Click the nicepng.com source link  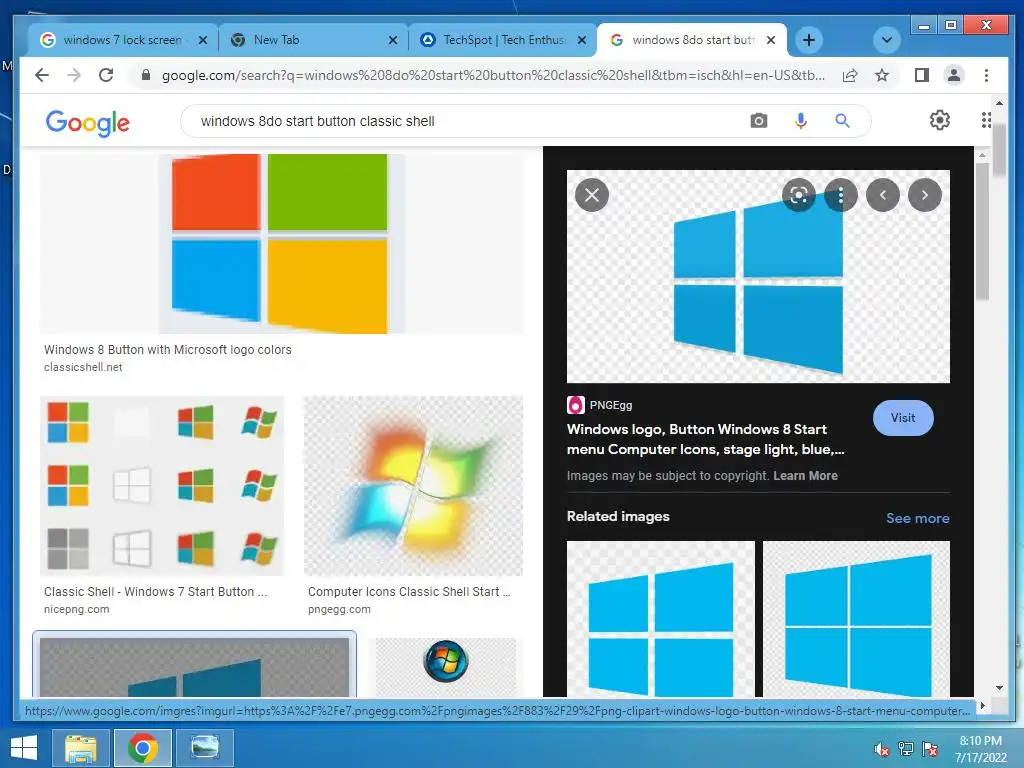click(76, 609)
